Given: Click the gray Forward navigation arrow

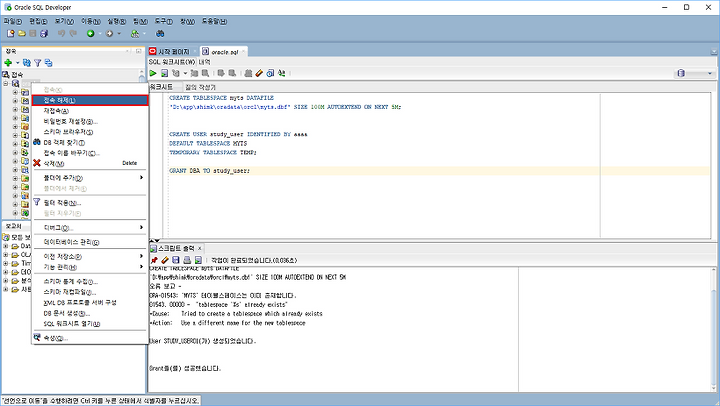Looking at the screenshot, I should click(109, 34).
